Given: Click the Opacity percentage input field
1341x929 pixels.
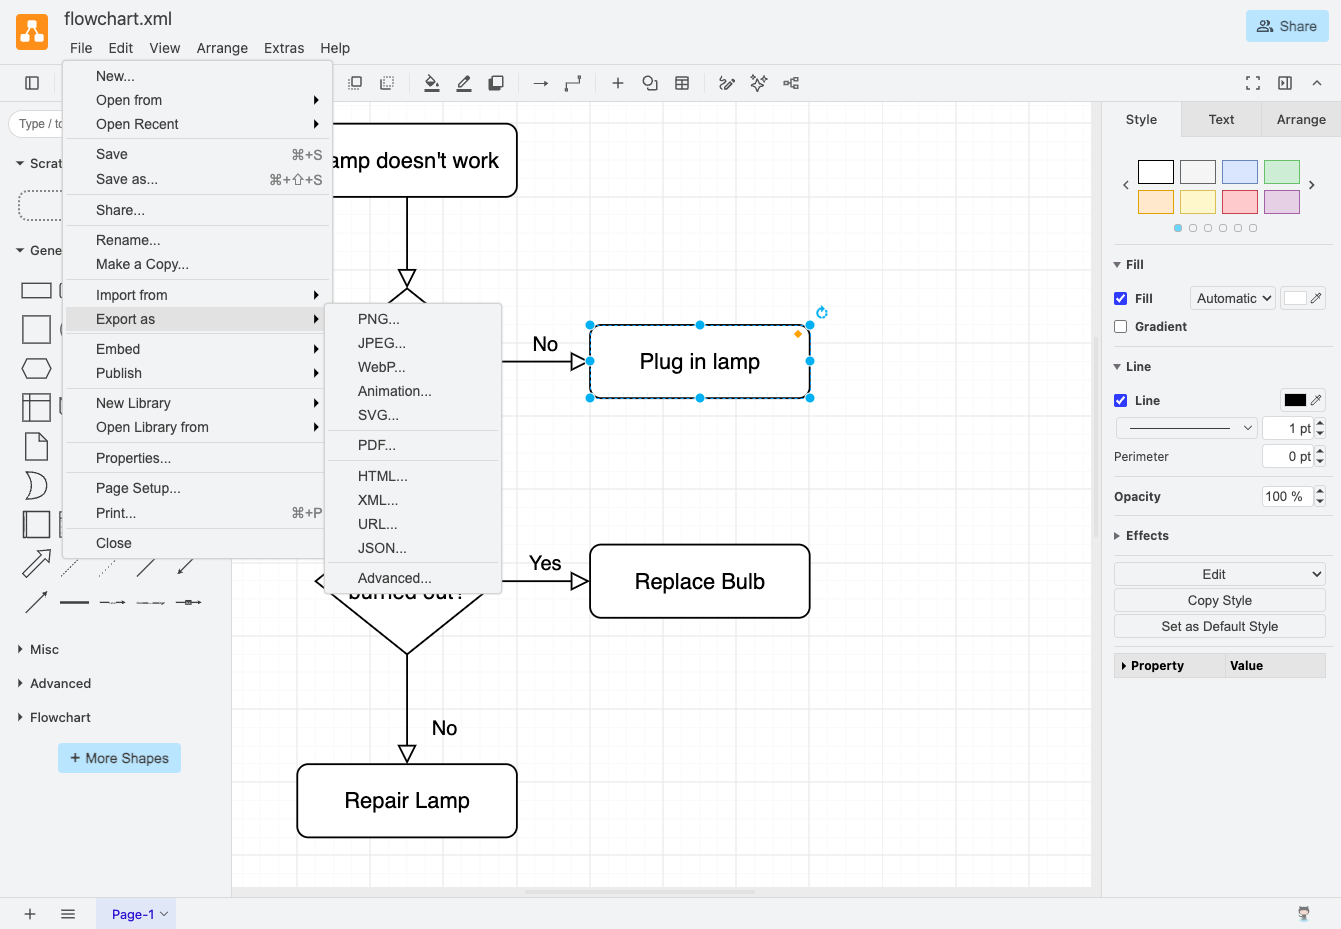Looking at the screenshot, I should (1287, 496).
